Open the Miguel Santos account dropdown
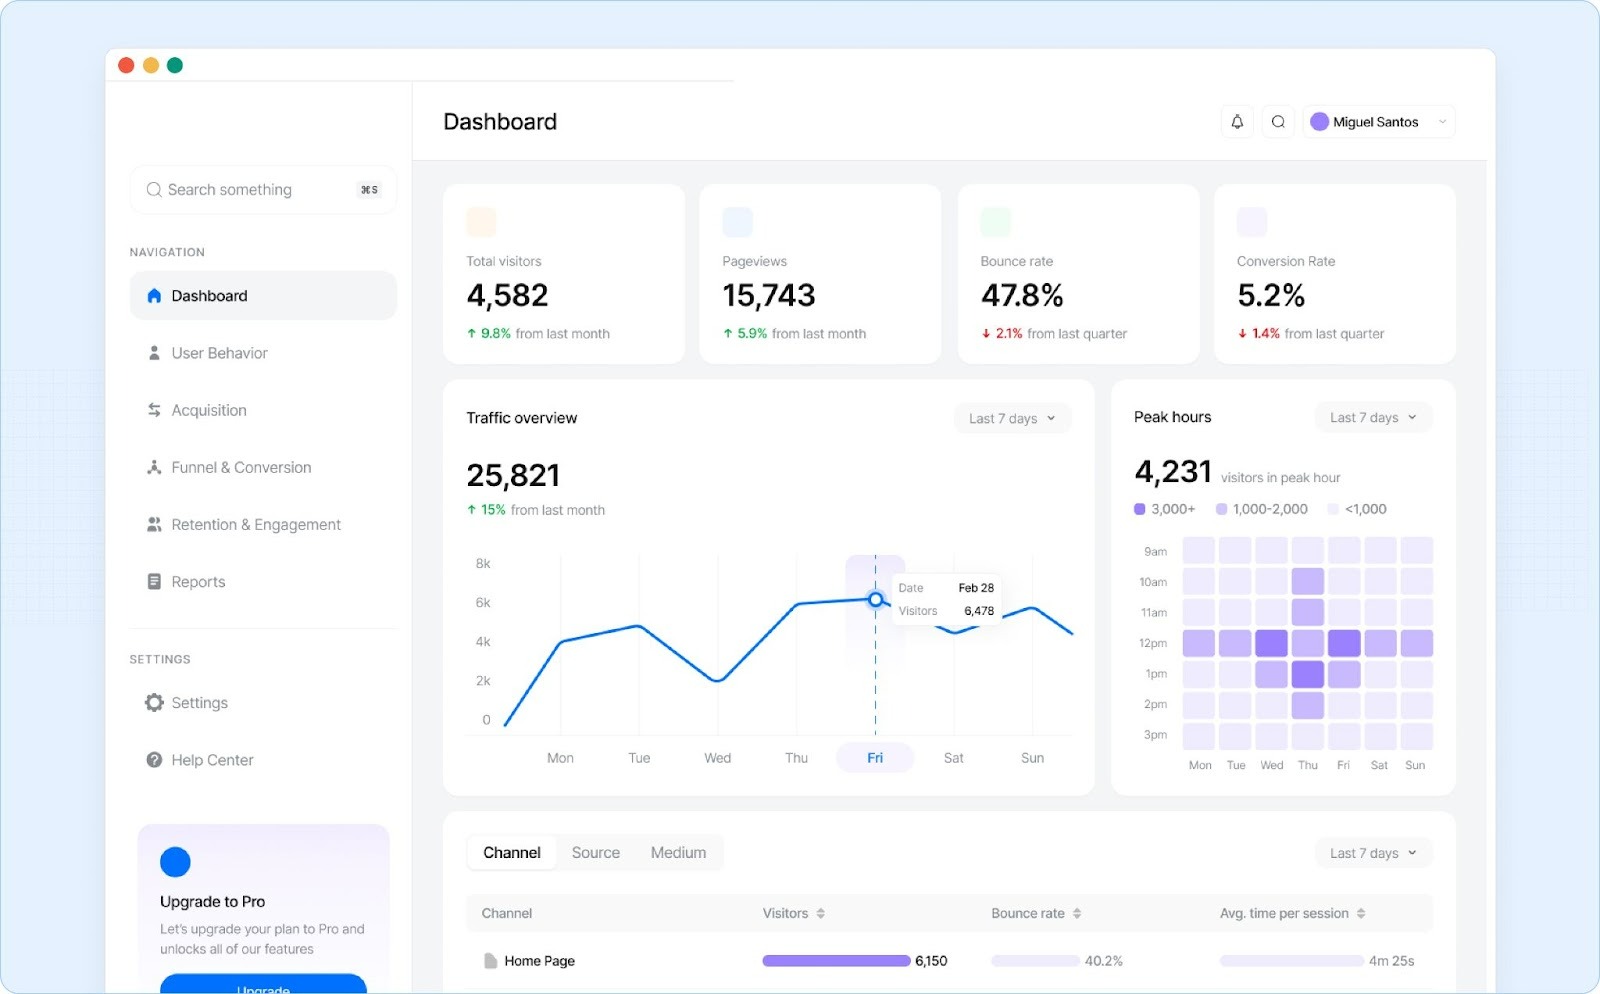The width and height of the screenshot is (1600, 994). [1378, 121]
